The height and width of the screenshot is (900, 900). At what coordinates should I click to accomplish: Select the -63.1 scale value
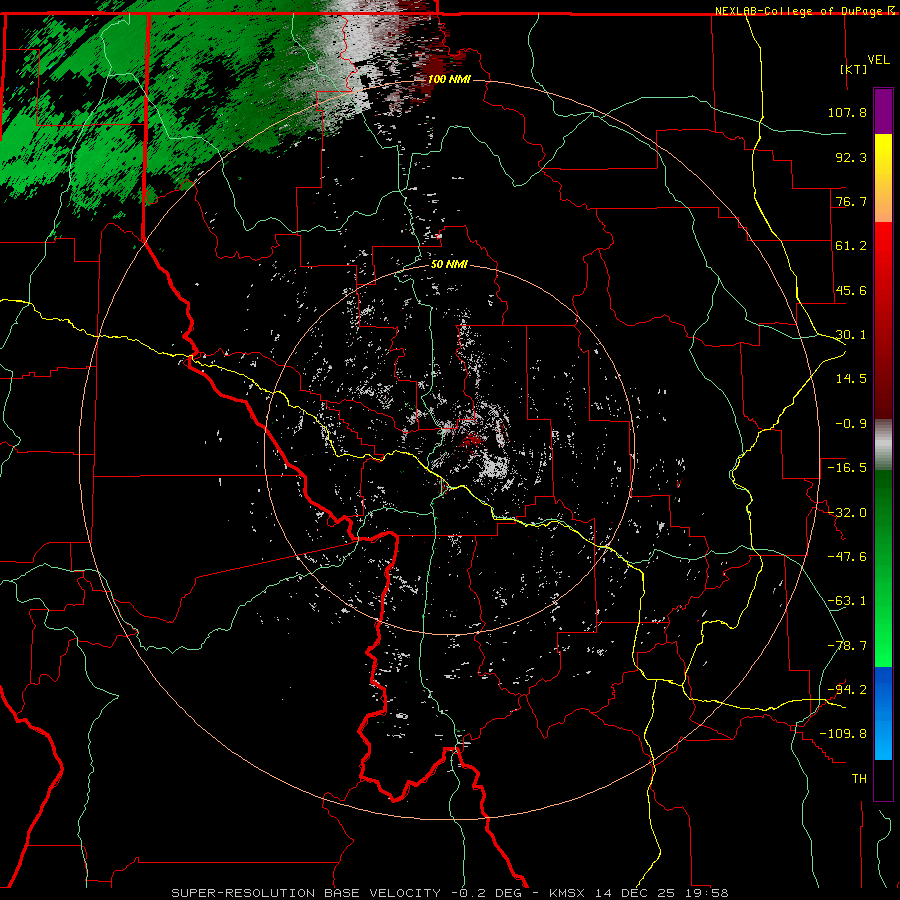click(847, 601)
